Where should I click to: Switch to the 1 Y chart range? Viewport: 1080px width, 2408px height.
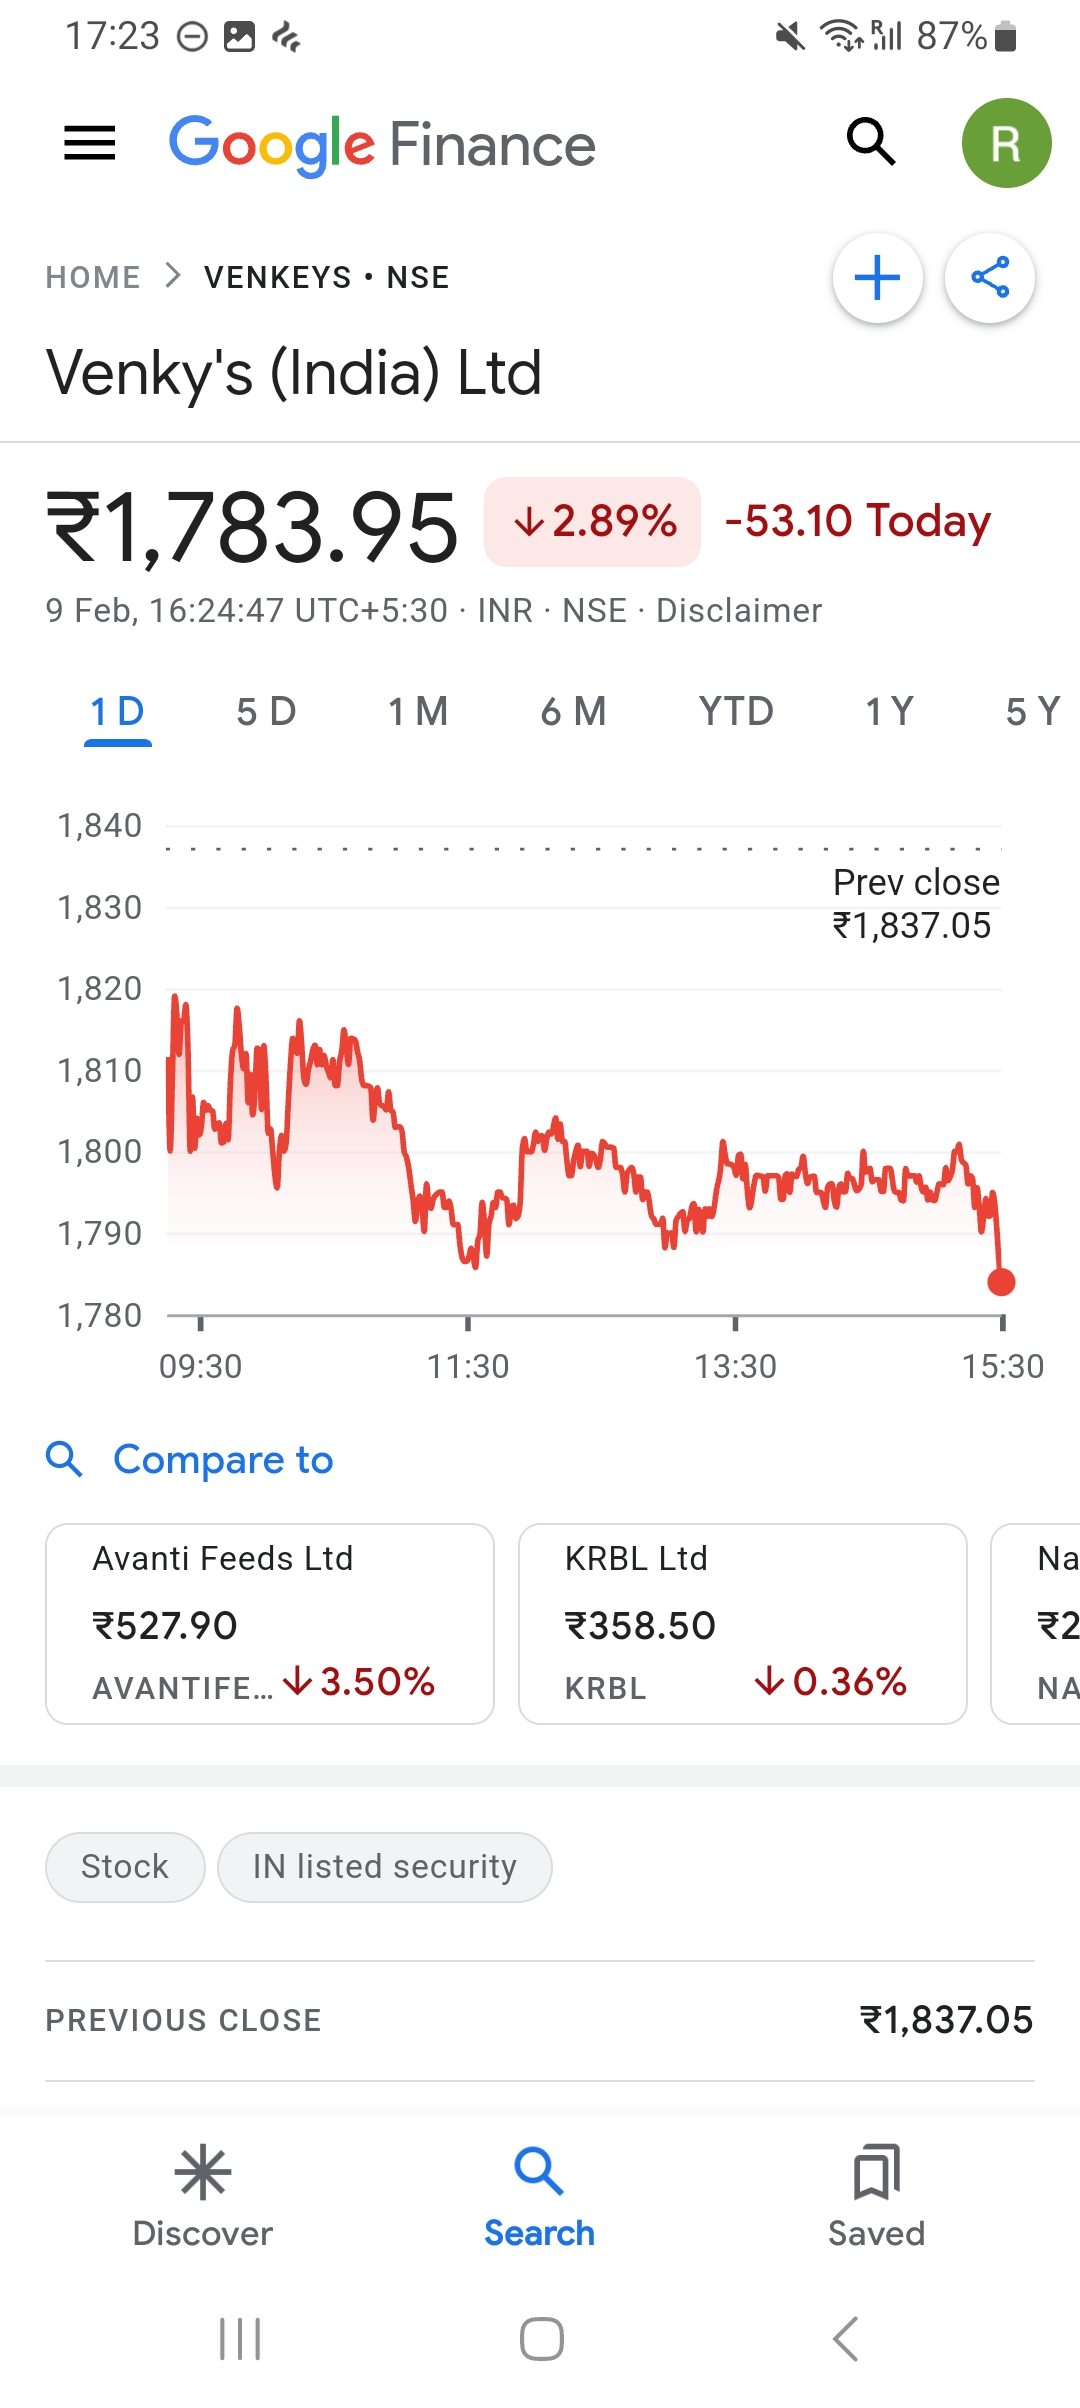(889, 712)
